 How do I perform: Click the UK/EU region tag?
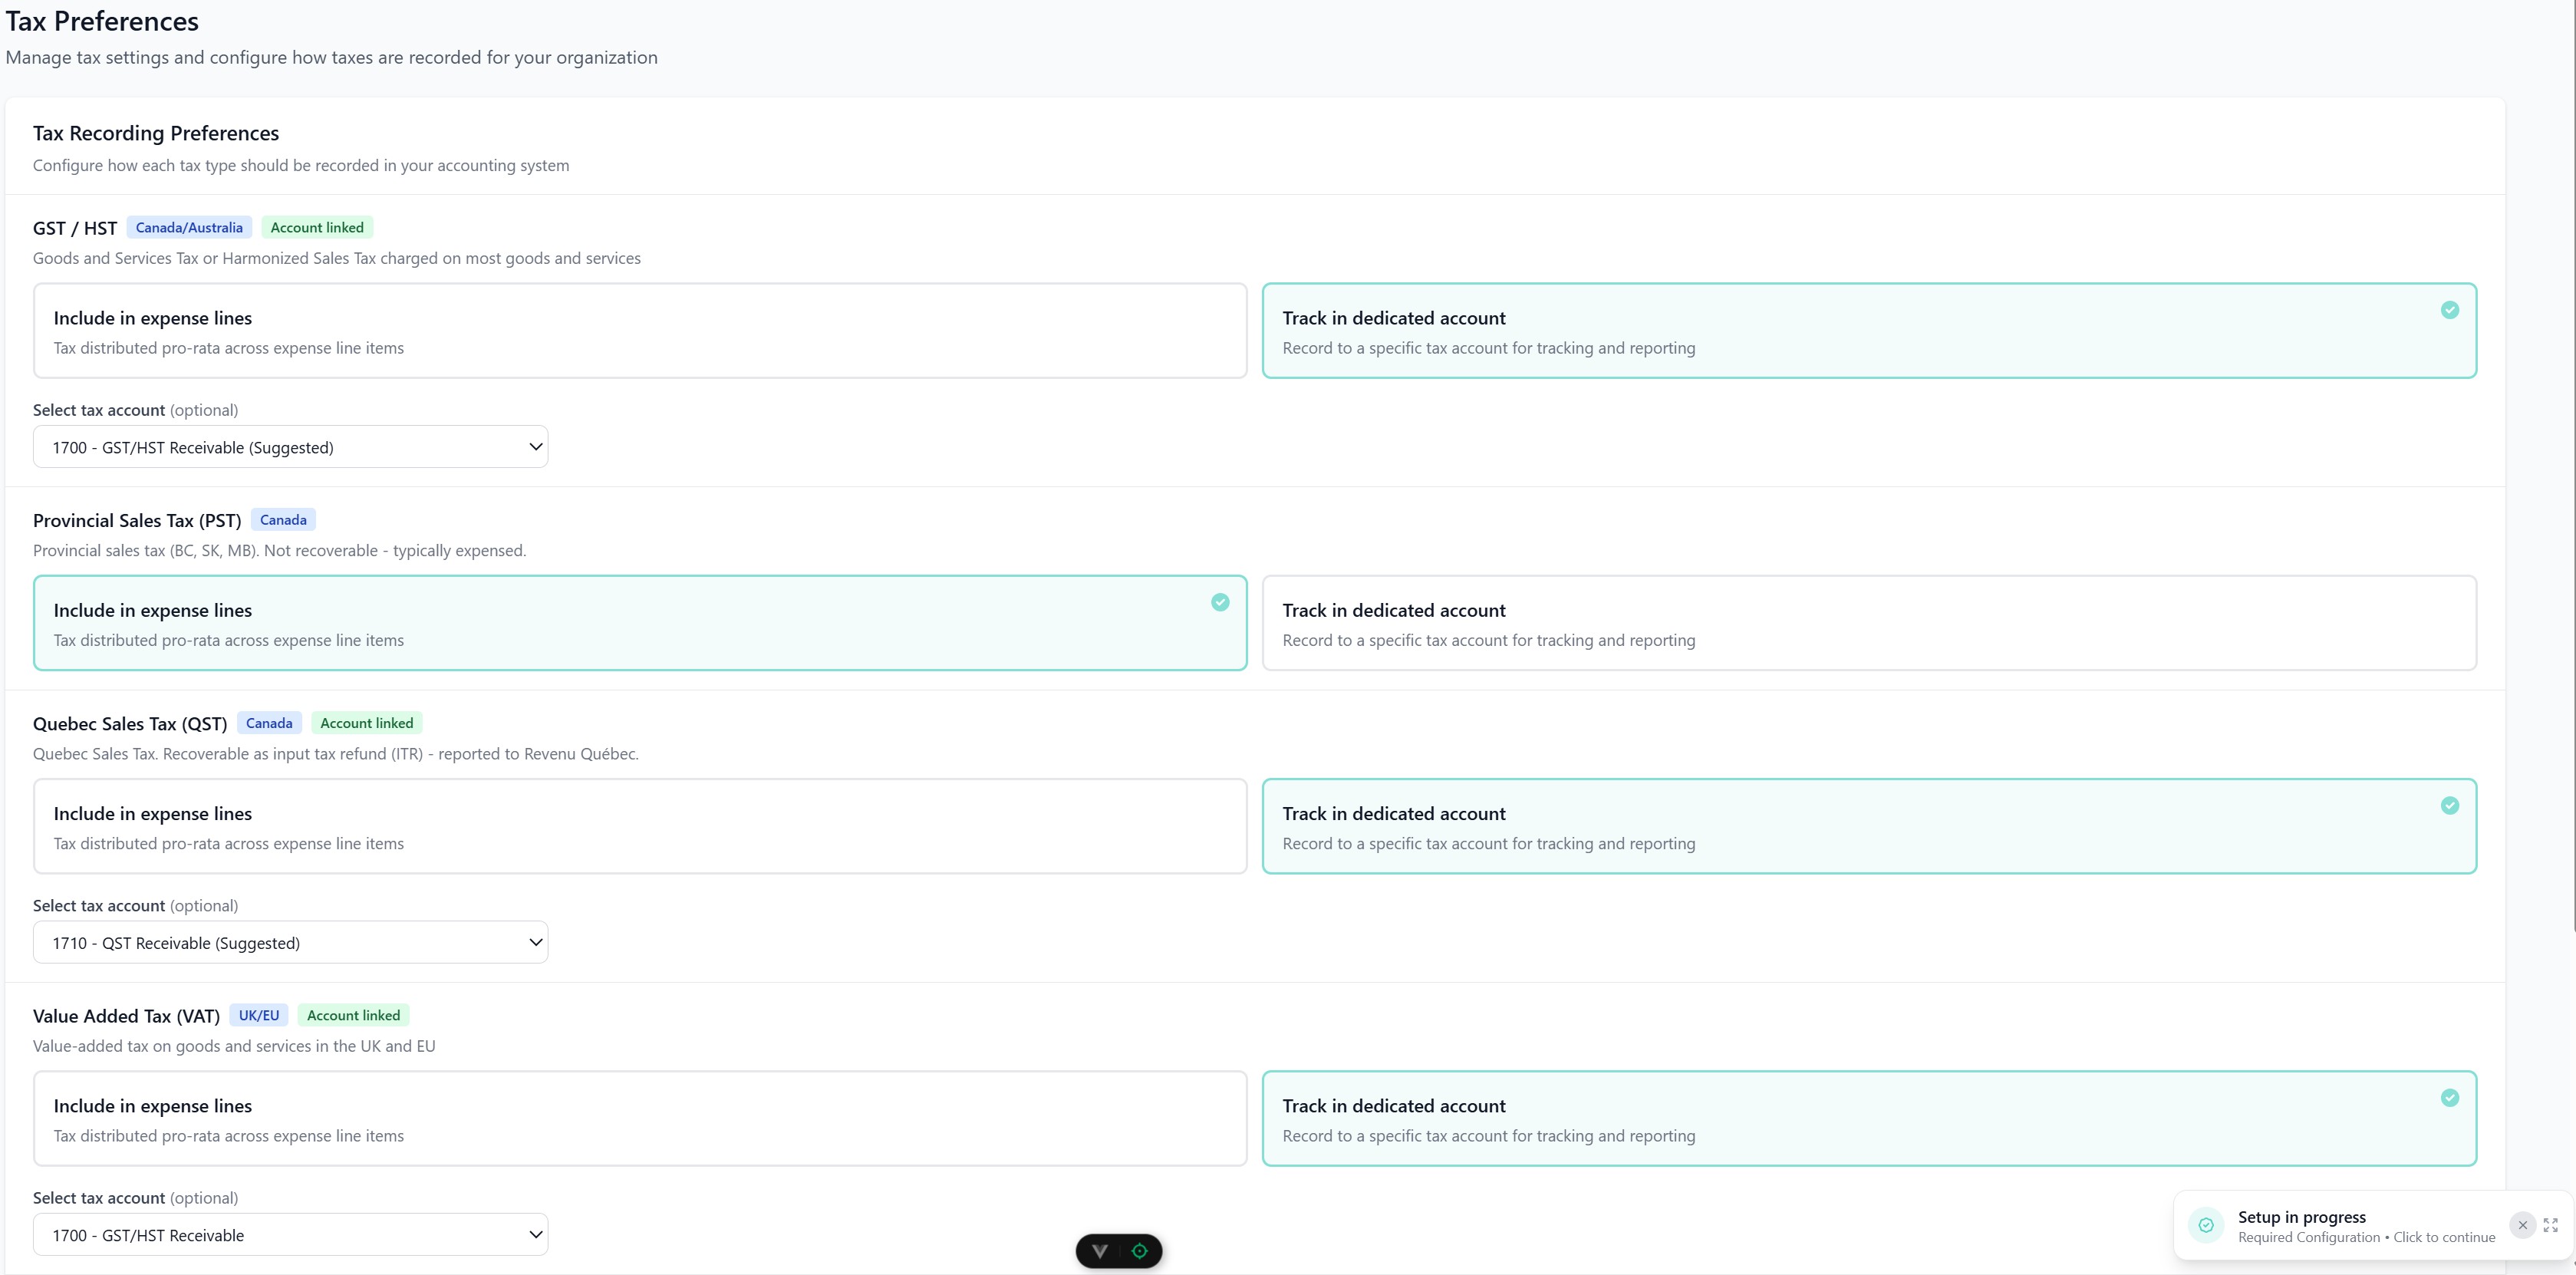[x=258, y=1015]
